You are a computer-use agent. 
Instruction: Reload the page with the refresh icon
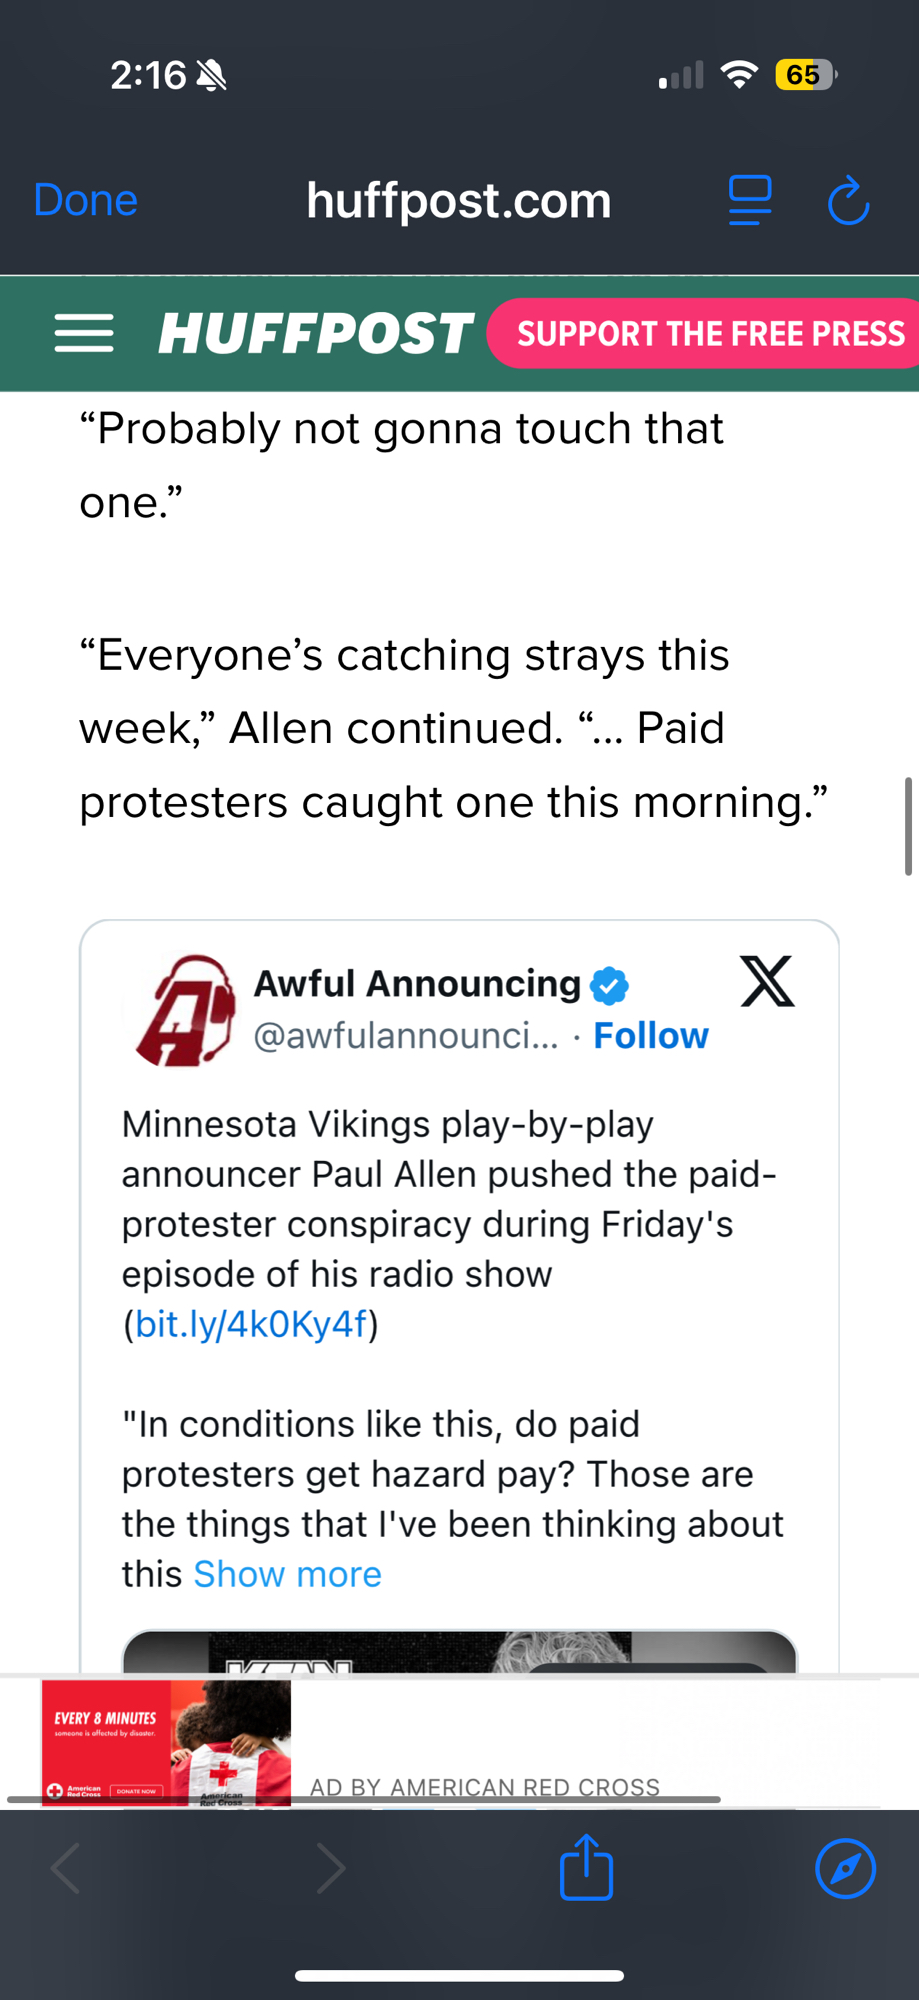tap(849, 201)
